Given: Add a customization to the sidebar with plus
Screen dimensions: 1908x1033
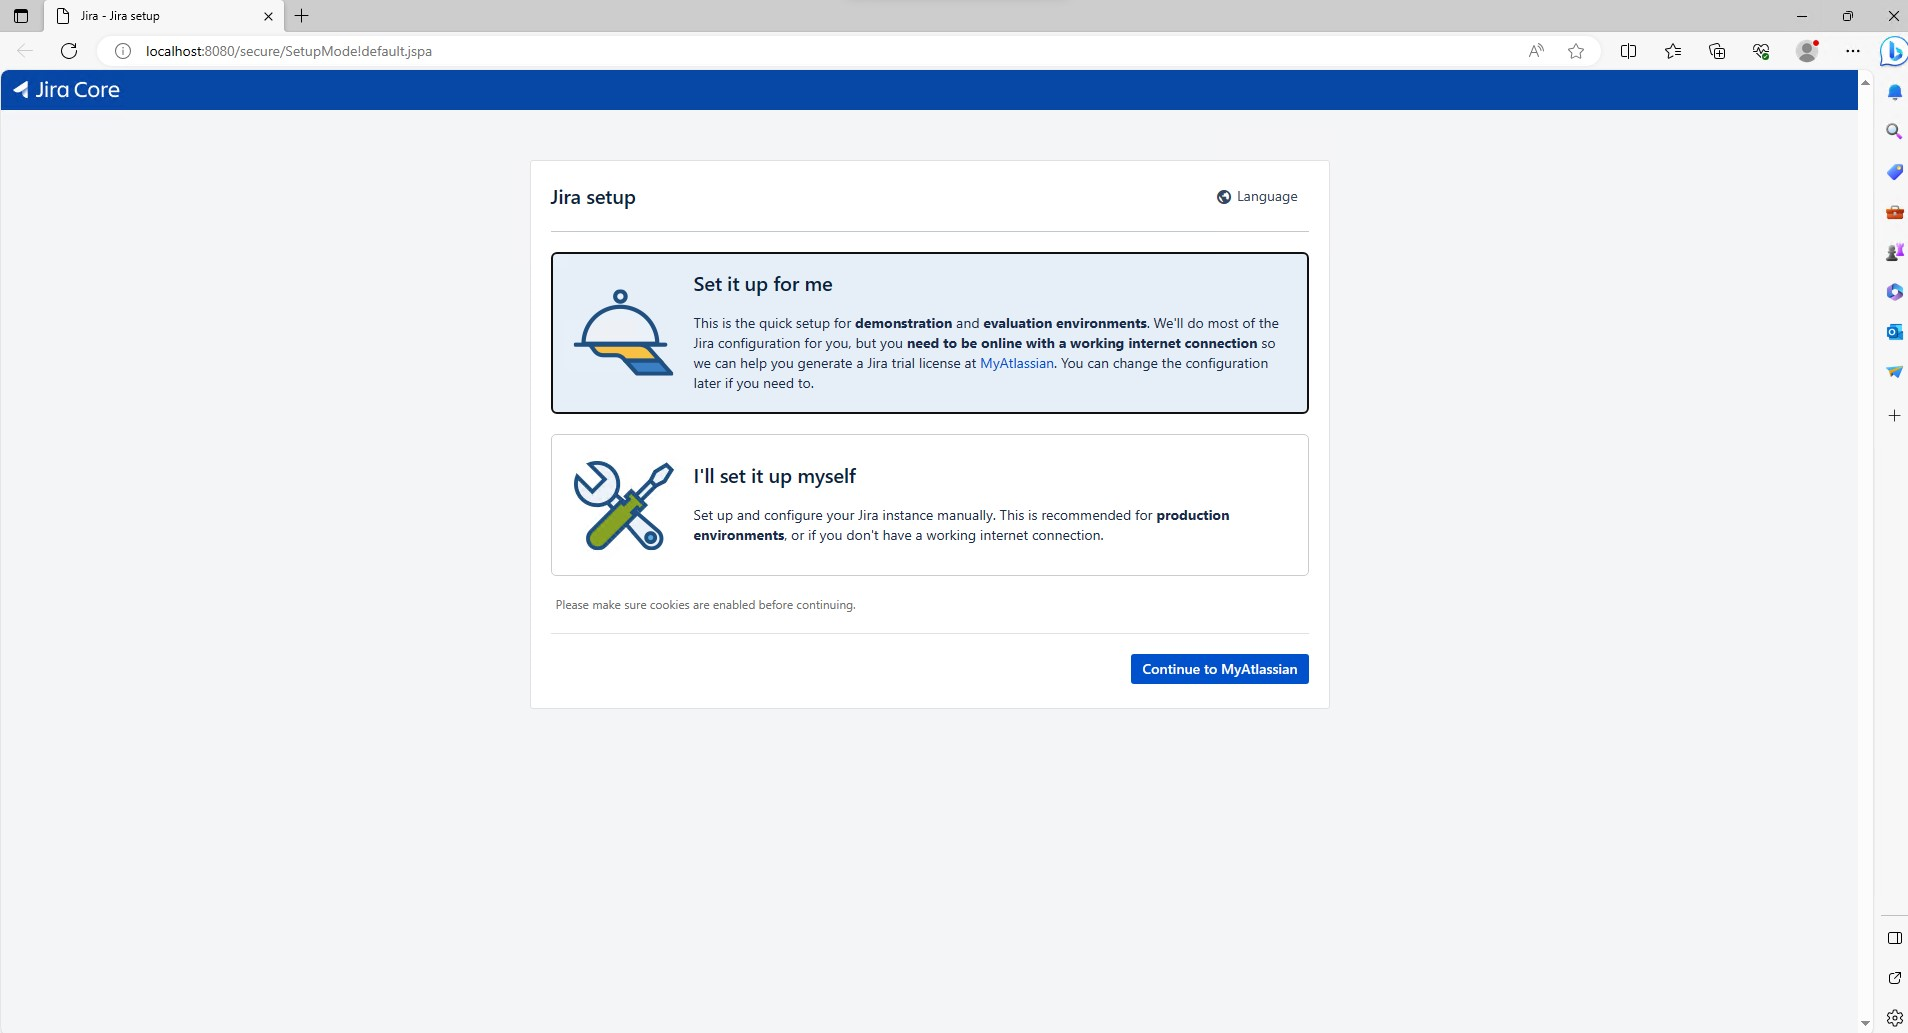Looking at the screenshot, I should click(x=1894, y=416).
